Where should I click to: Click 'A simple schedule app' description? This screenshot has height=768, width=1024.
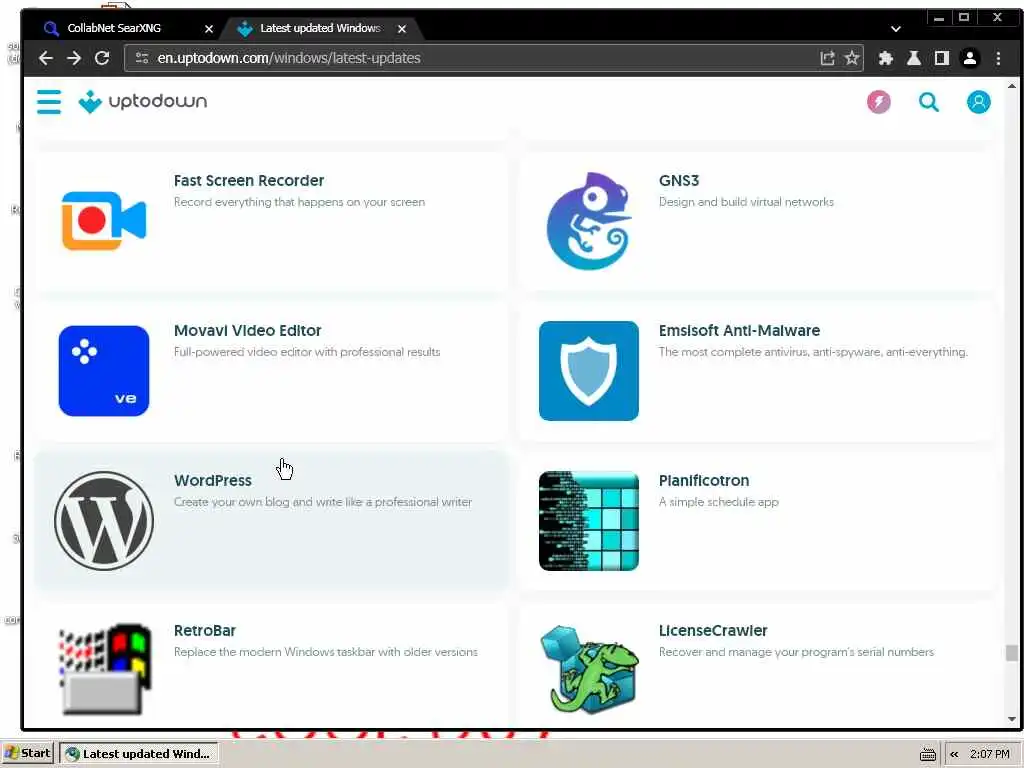(718, 502)
